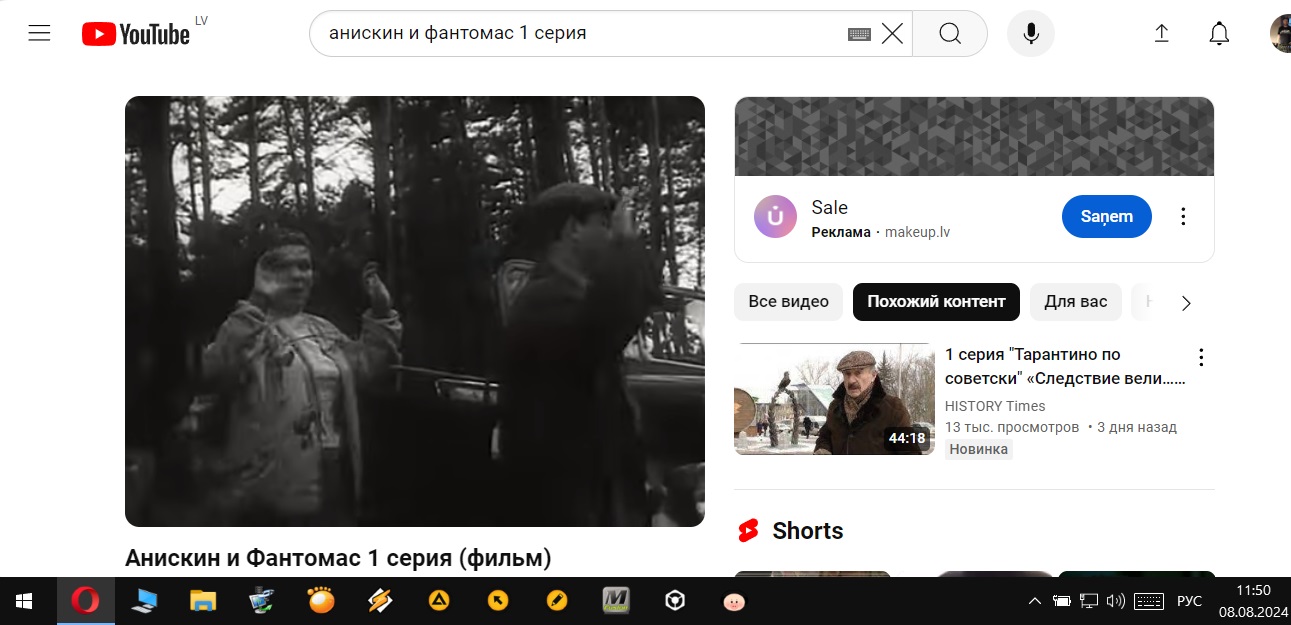Select the Похожий контент chip
Screen dimensions: 1291x625
coord(936,302)
